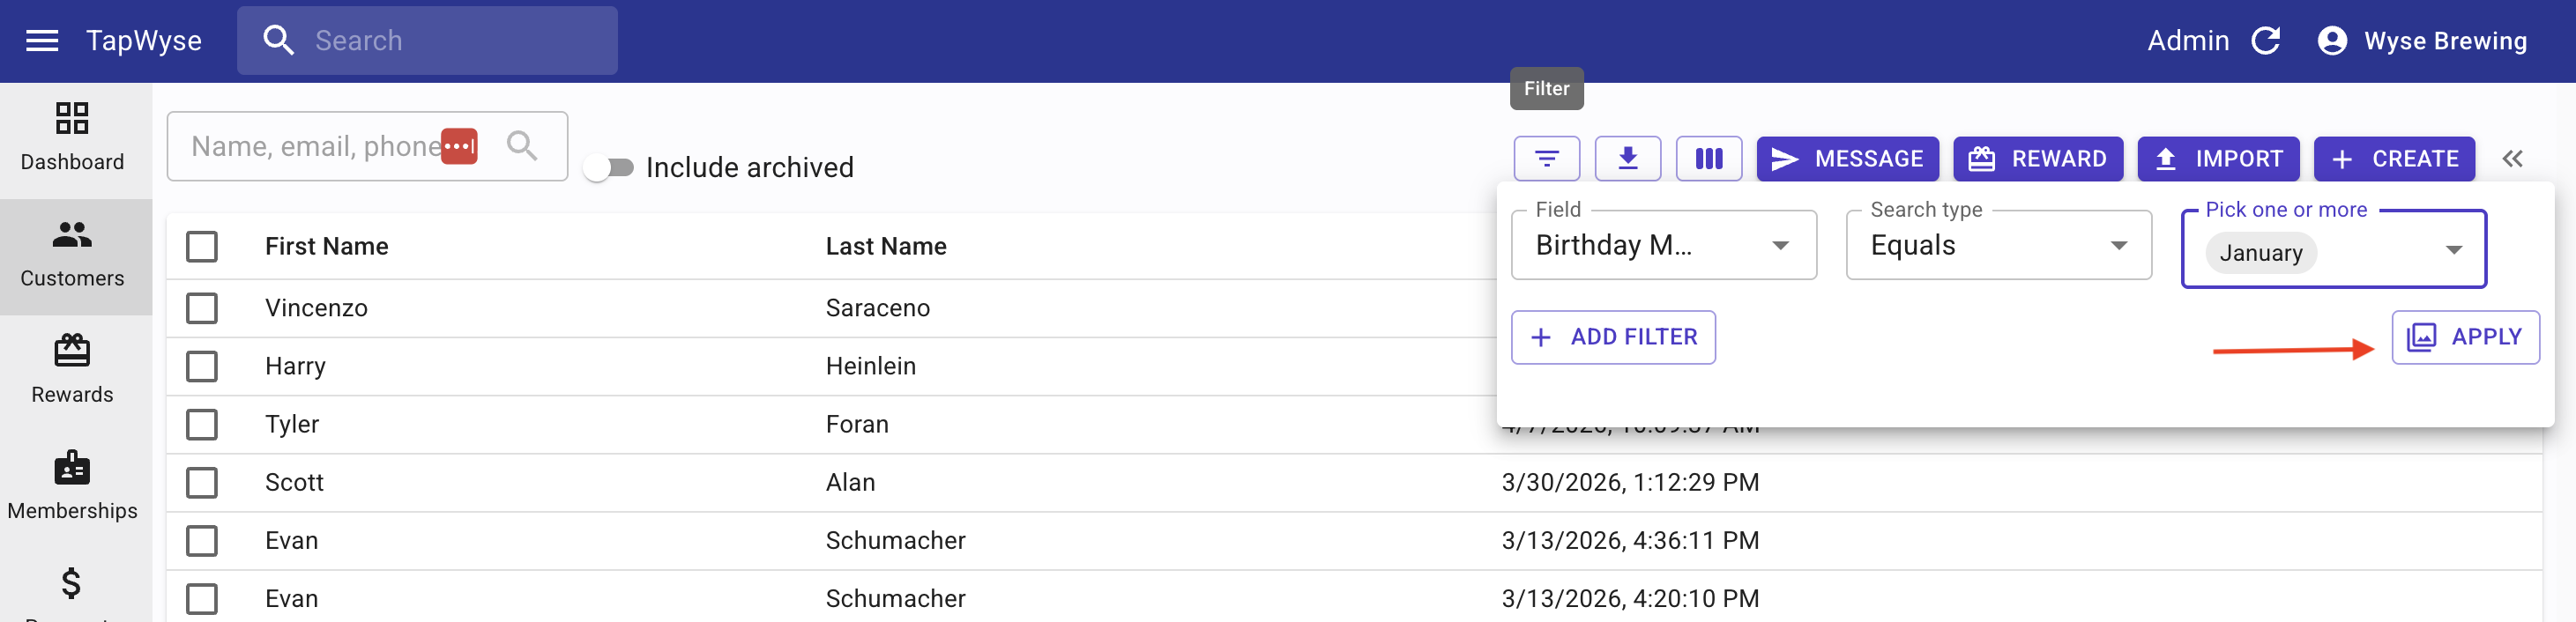This screenshot has width=2576, height=622.
Task: Toggle the Include archived switch
Action: [609, 168]
